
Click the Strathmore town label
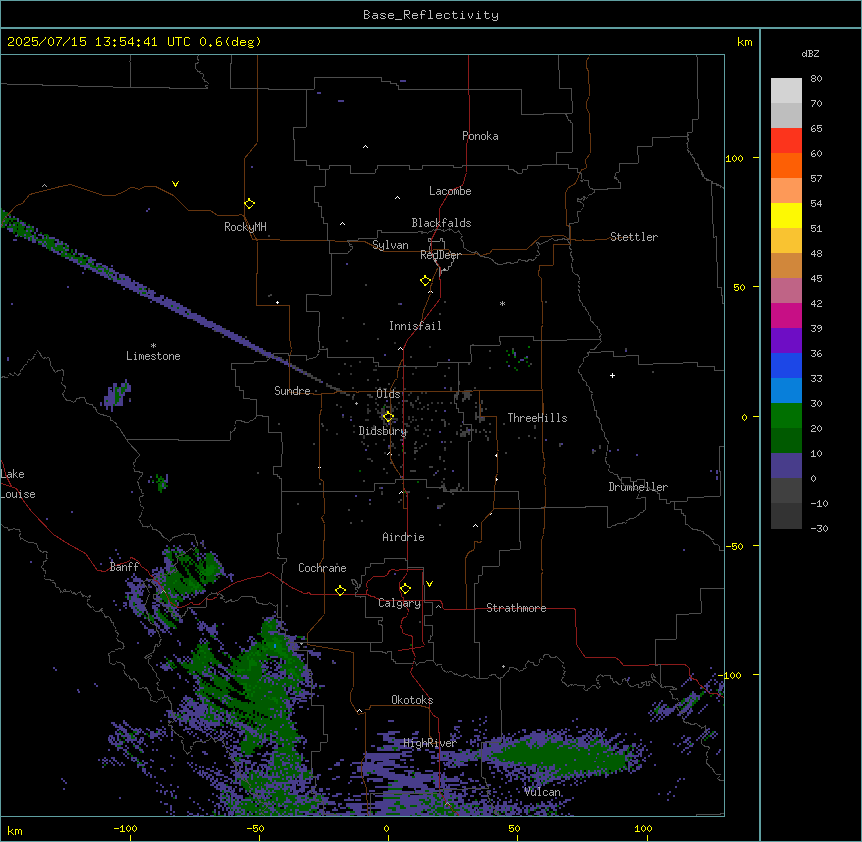(x=516, y=608)
